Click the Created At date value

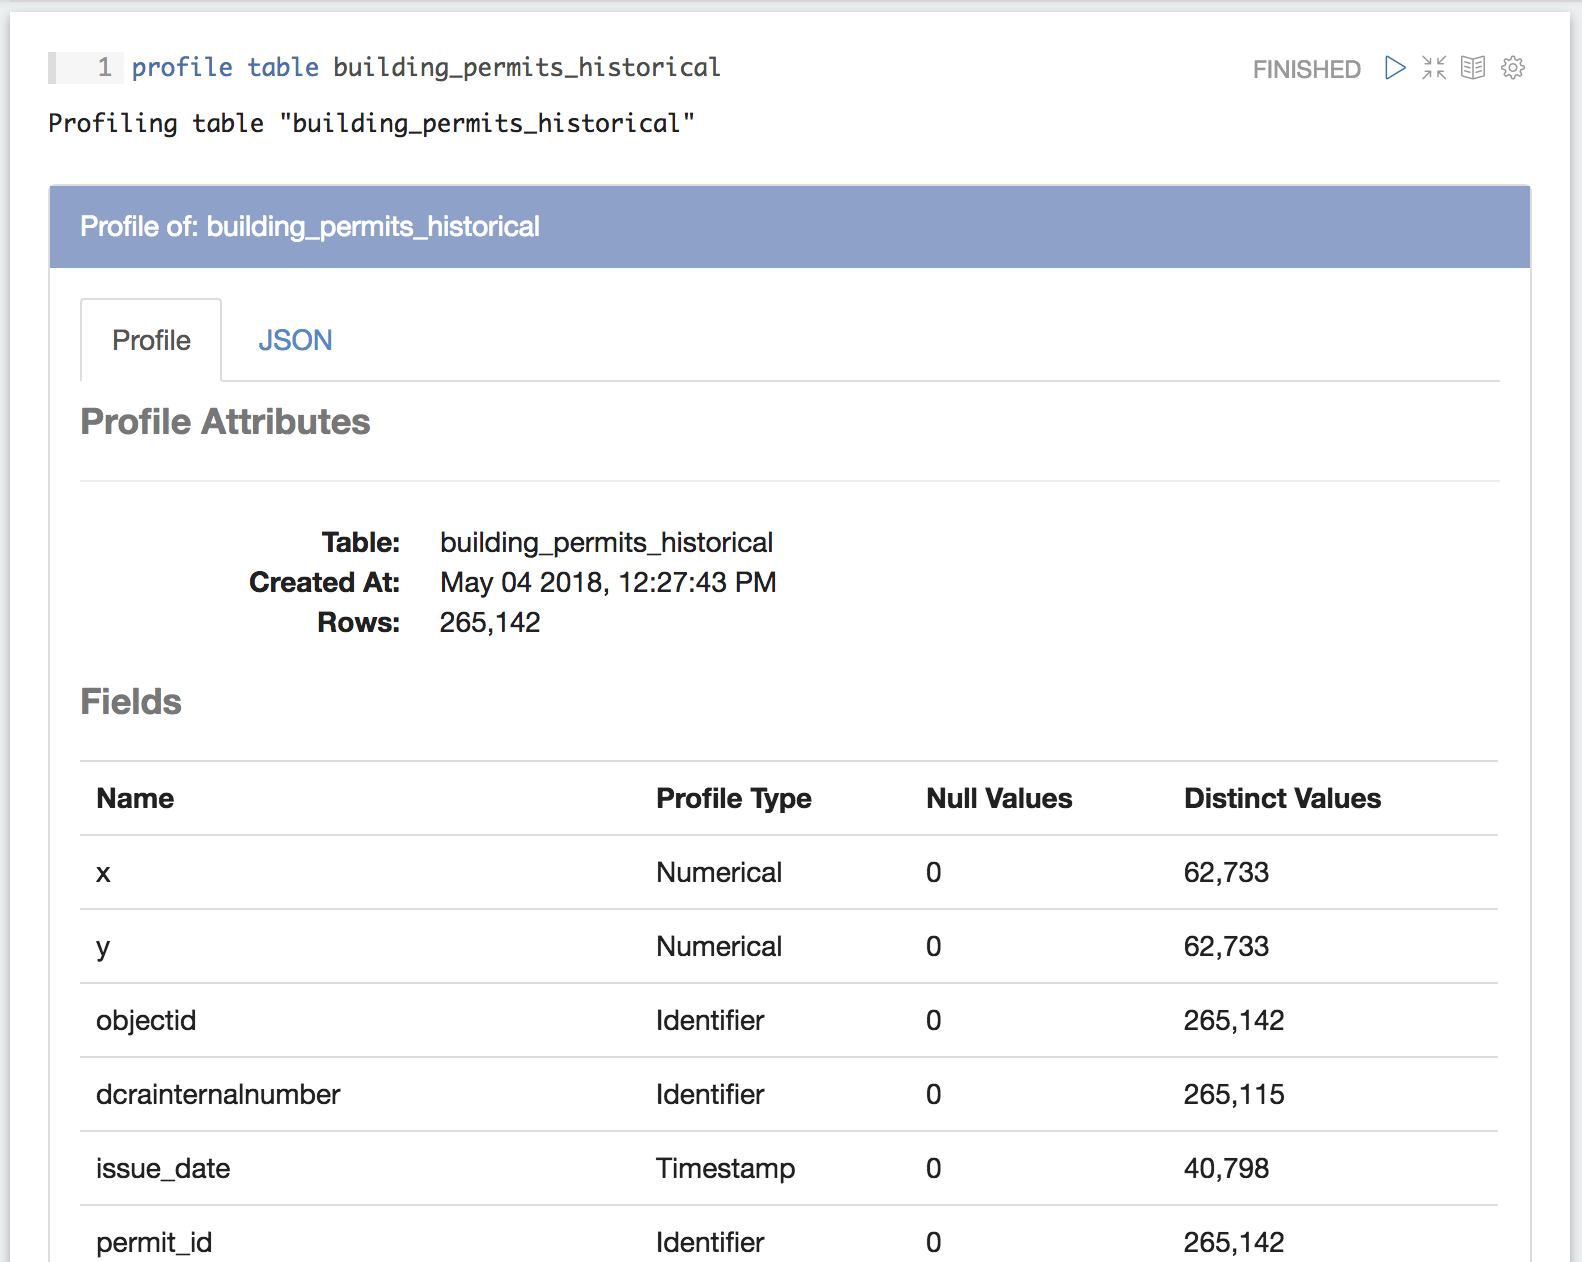click(x=608, y=582)
